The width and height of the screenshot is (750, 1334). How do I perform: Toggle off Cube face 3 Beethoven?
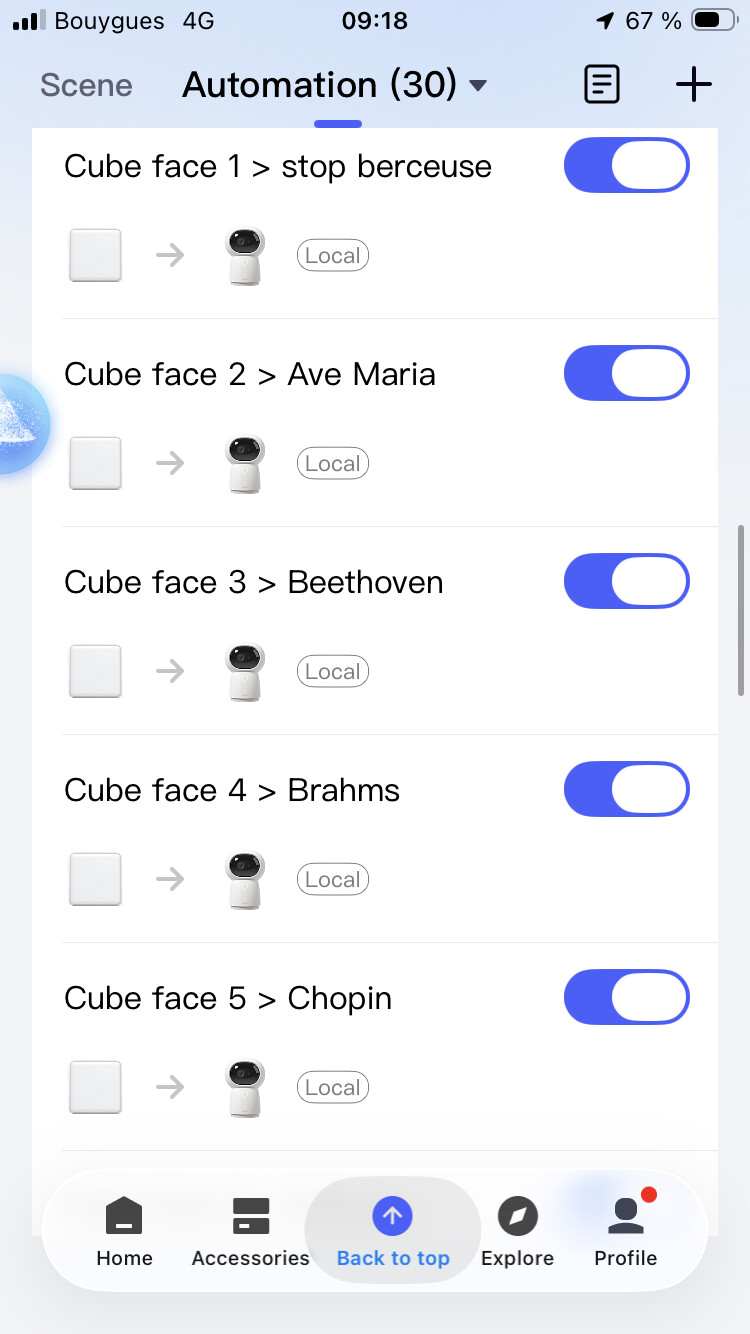(x=626, y=582)
